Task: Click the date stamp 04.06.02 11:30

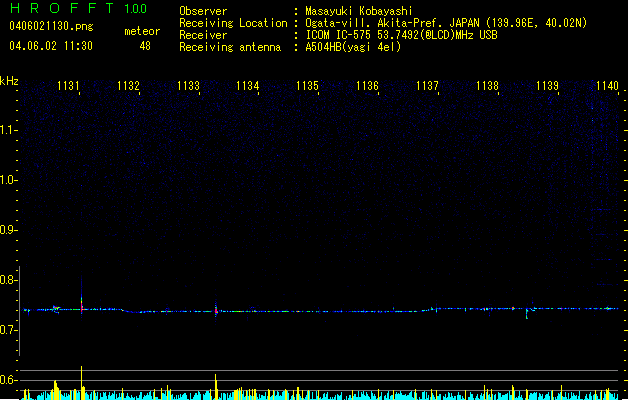Action: click(51, 46)
